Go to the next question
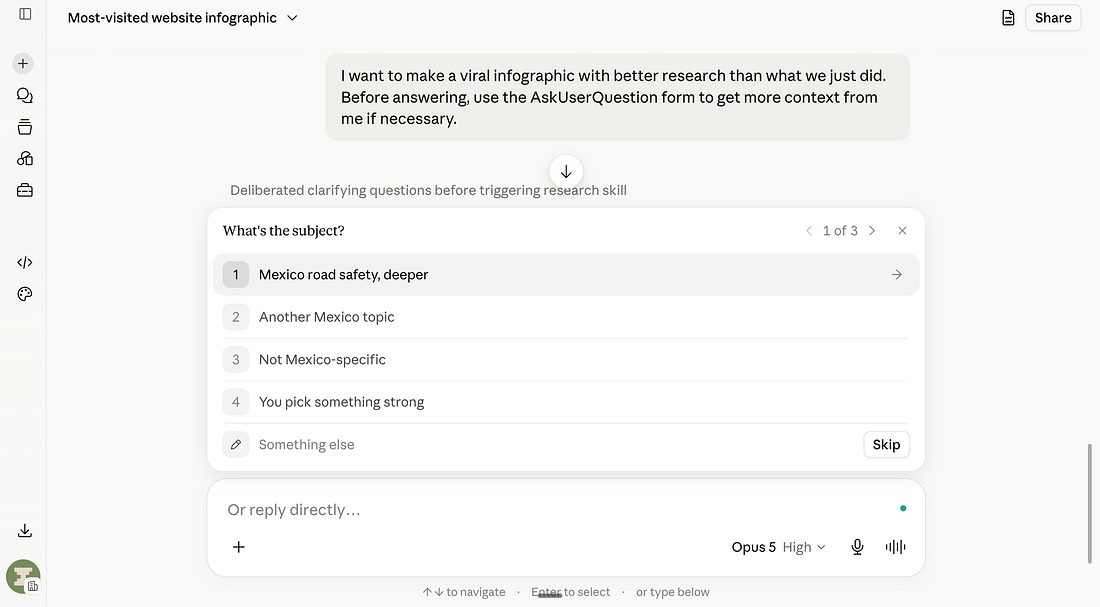Screen dimensions: 1100x607 (872, 231)
